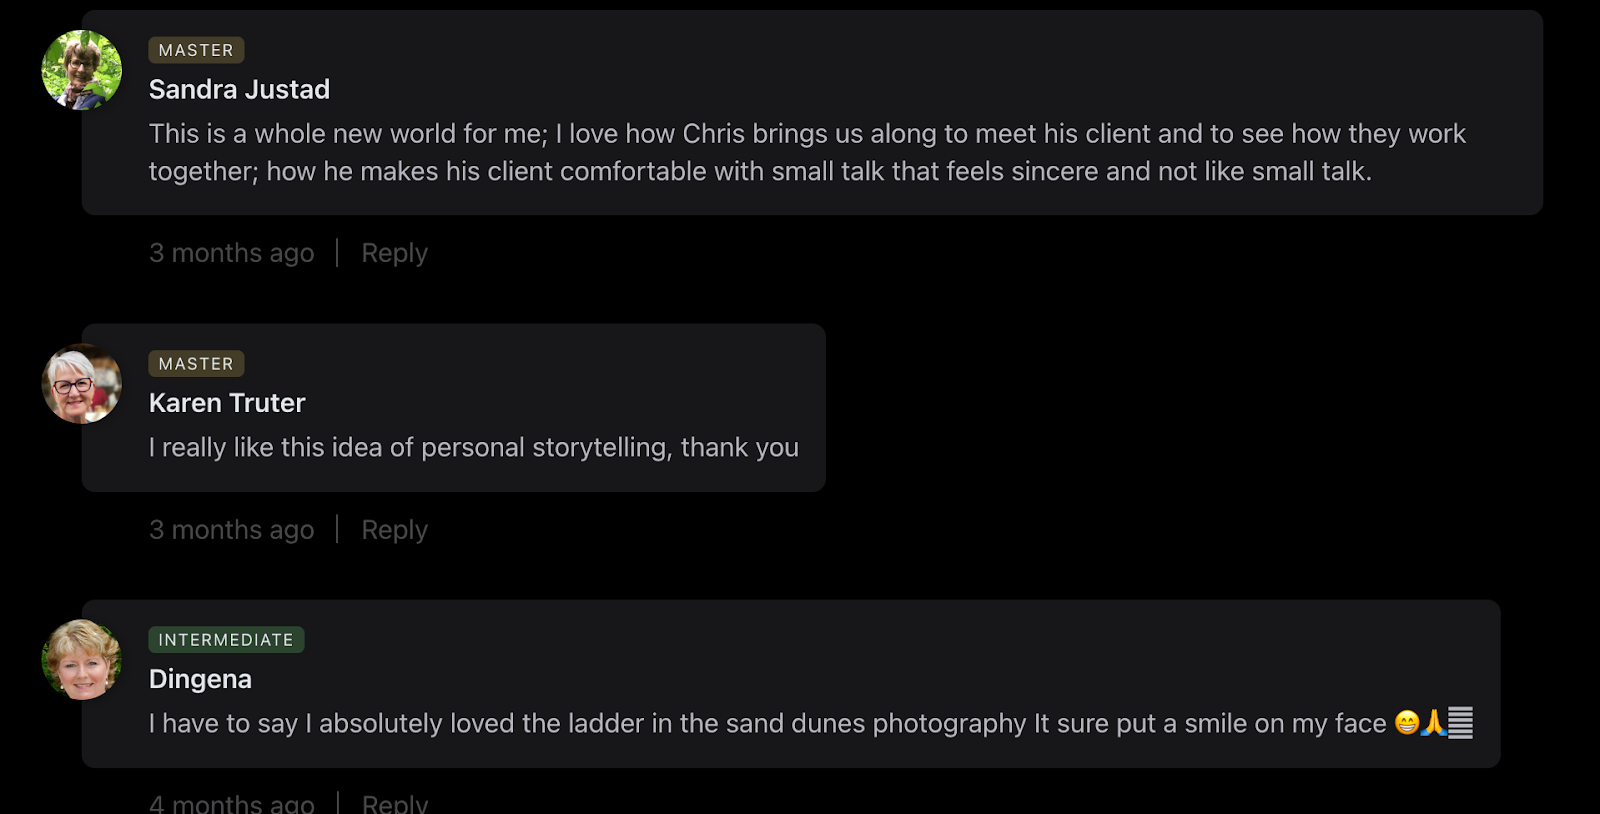Click Dingena's profile avatar
This screenshot has height=814, width=1600.
point(82,660)
